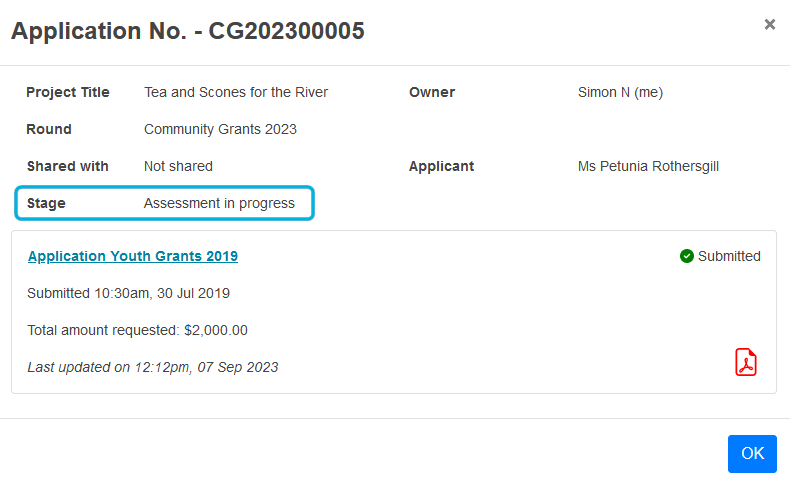The width and height of the screenshot is (790, 483).
Task: Click the Submitted 10:30am, 30 Jul 2019 text
Action: tap(129, 293)
